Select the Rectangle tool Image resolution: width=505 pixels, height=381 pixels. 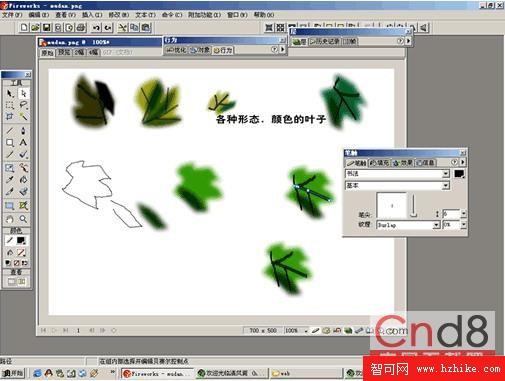10,143
